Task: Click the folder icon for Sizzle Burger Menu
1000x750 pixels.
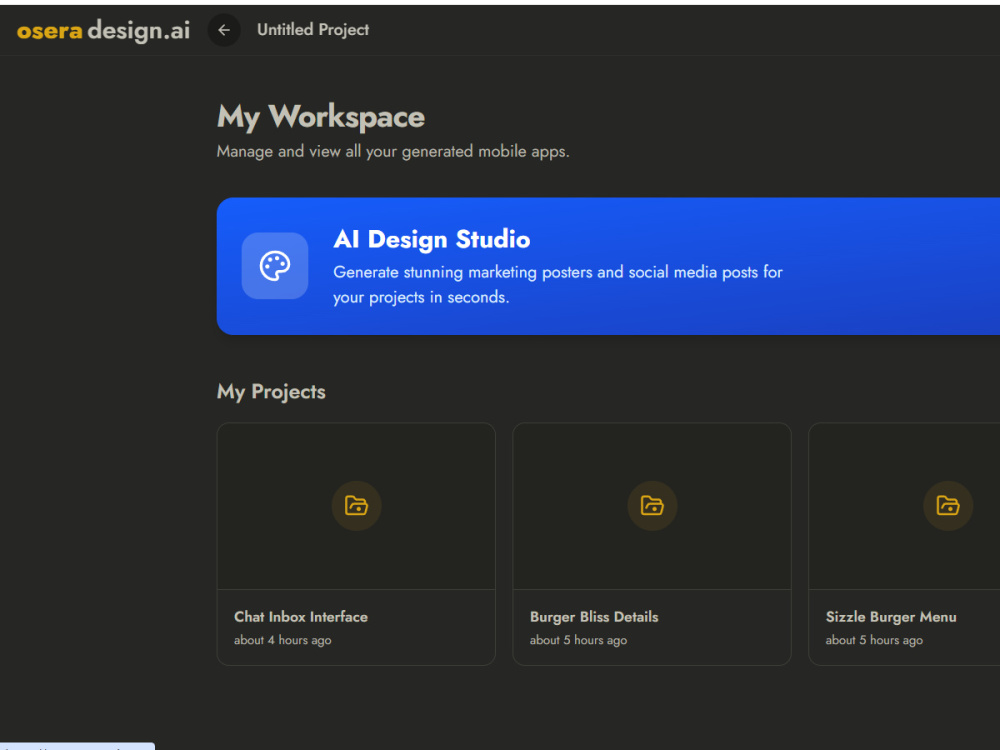Action: [x=948, y=506]
